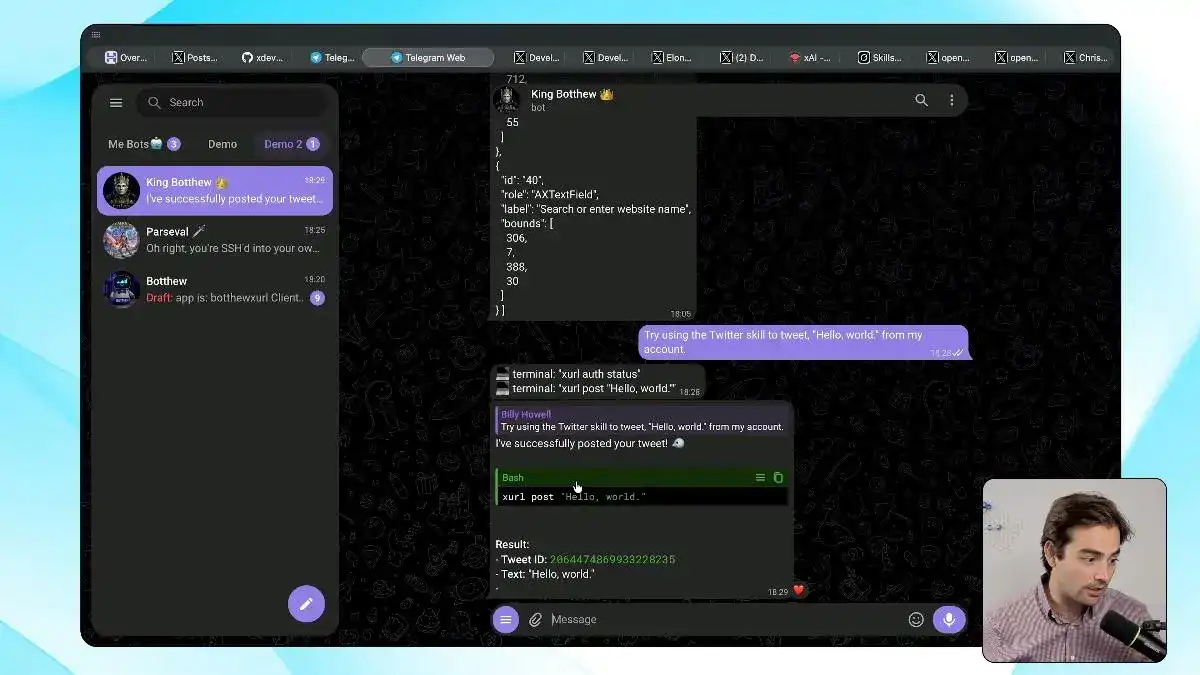This screenshot has height=675, width=1200.
Task: Click the heart reaction on the bot message
Action: click(799, 590)
